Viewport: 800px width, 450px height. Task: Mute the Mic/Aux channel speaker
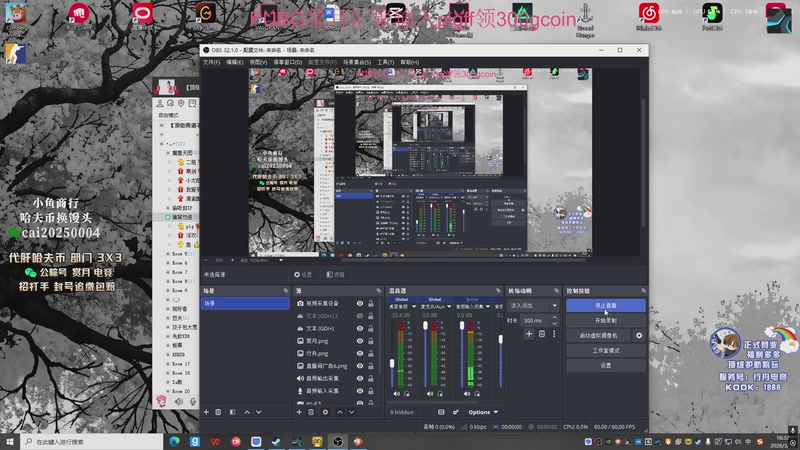coord(430,393)
